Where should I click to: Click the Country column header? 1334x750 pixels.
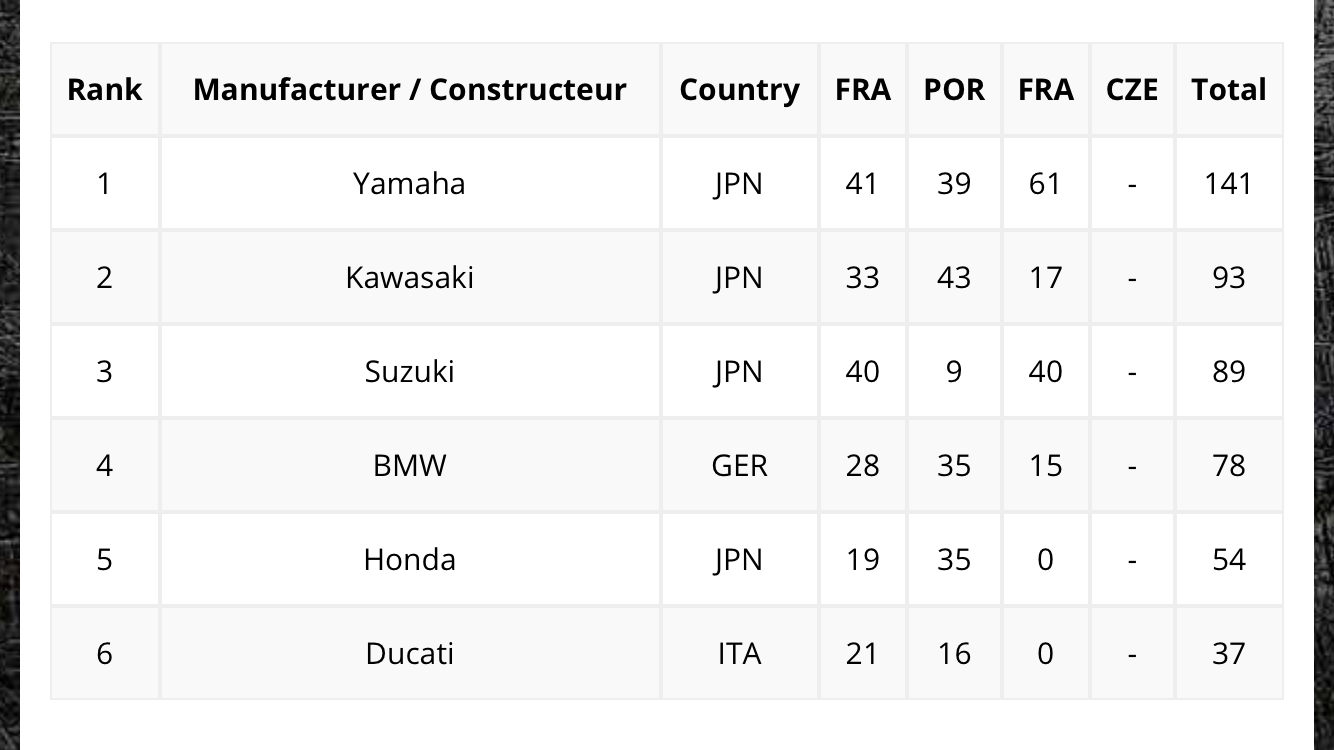pyautogui.click(x=739, y=90)
